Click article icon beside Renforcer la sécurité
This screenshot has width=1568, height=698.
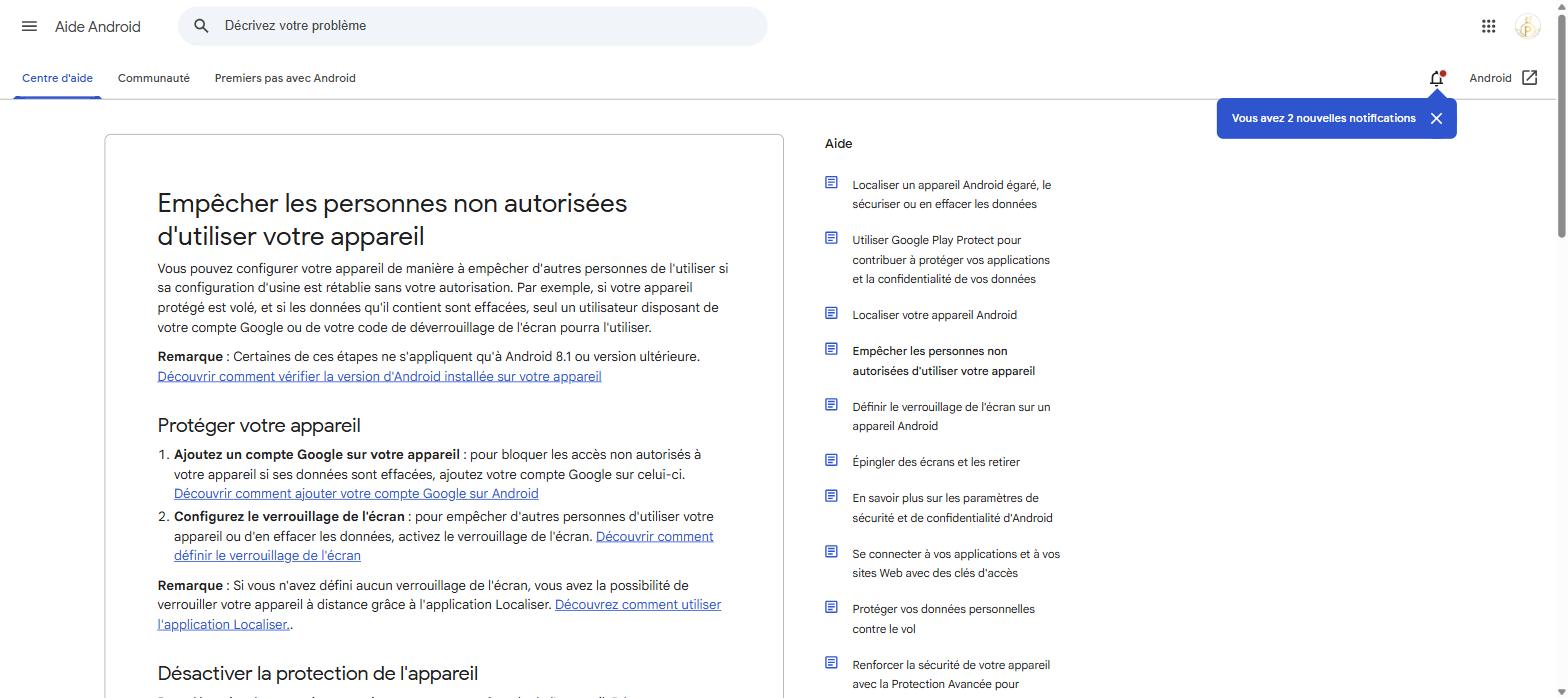coord(831,663)
